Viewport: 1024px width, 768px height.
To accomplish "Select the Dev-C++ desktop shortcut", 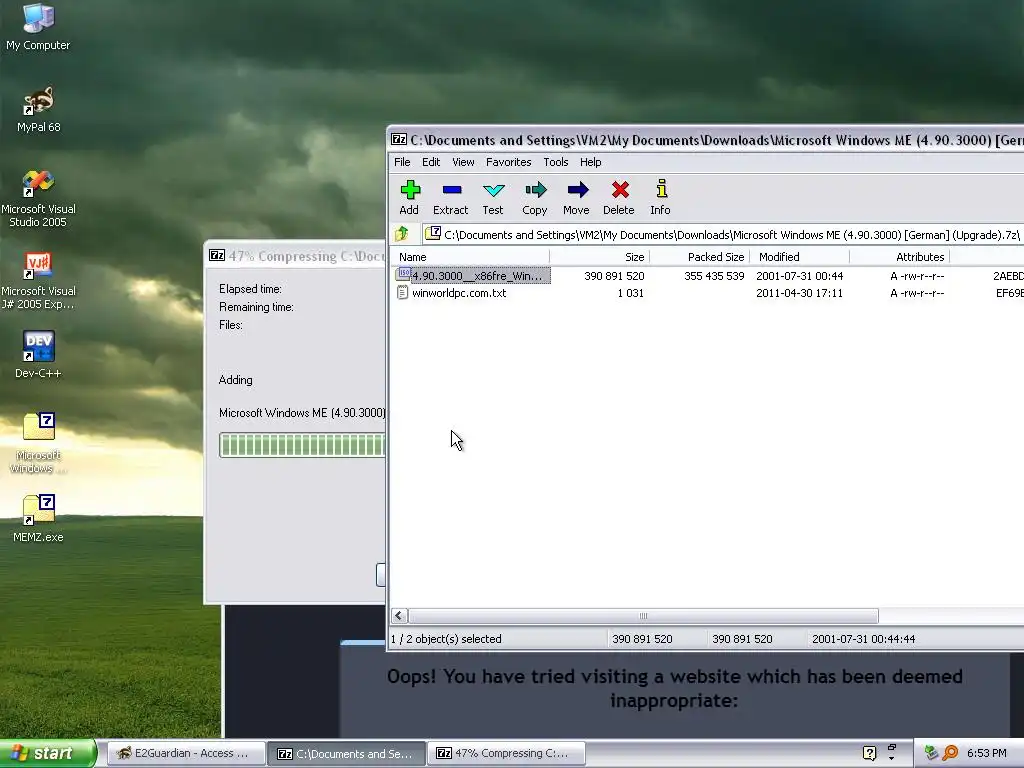I will [39, 355].
